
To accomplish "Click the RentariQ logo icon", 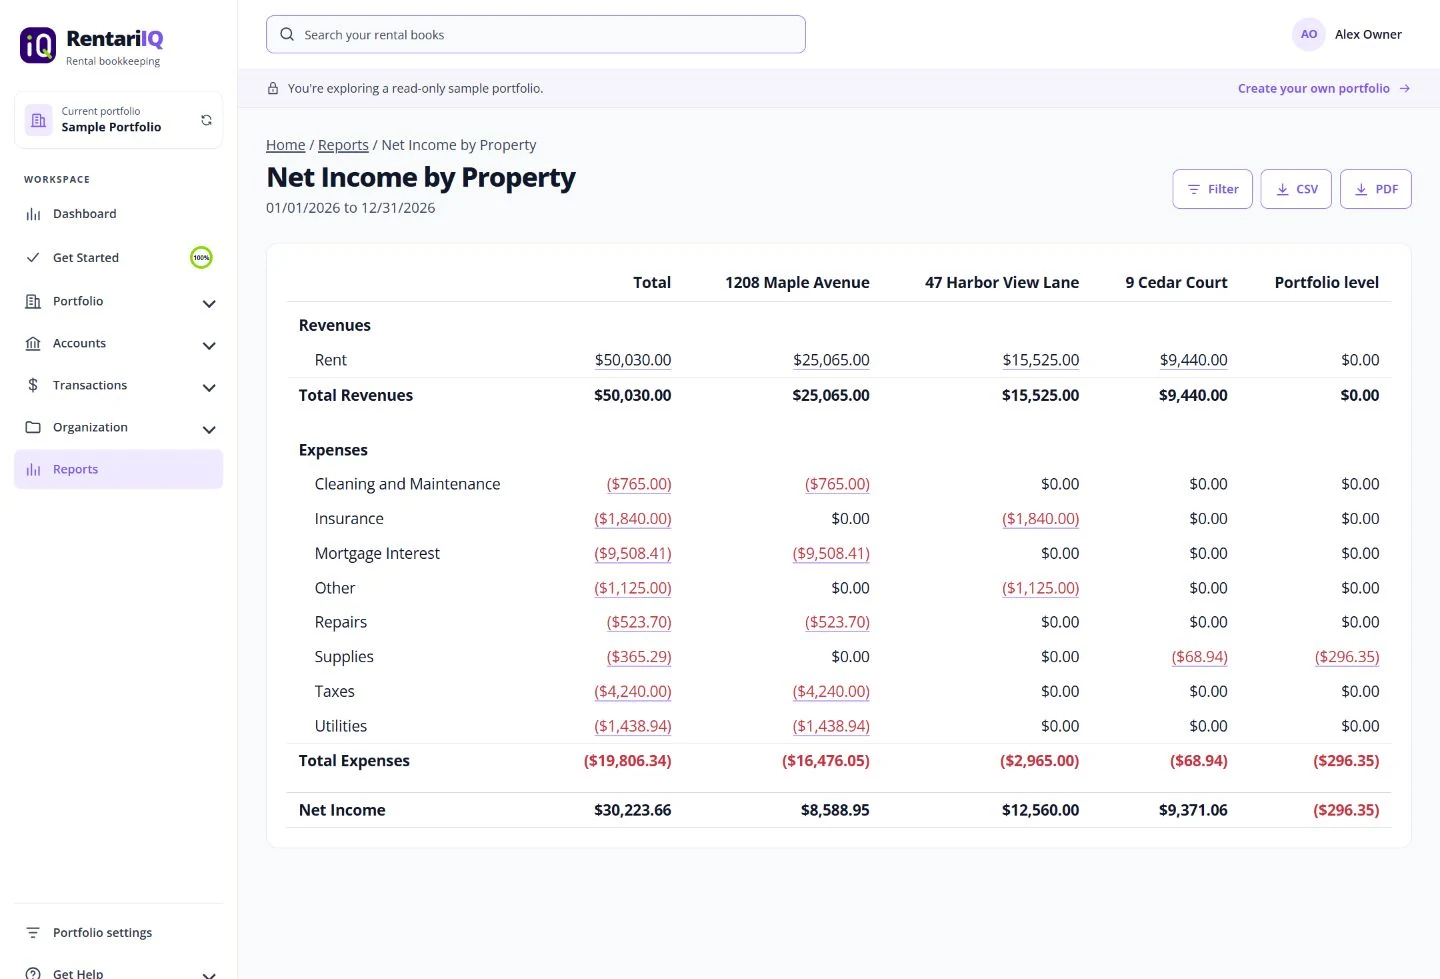I will pyautogui.click(x=38, y=45).
